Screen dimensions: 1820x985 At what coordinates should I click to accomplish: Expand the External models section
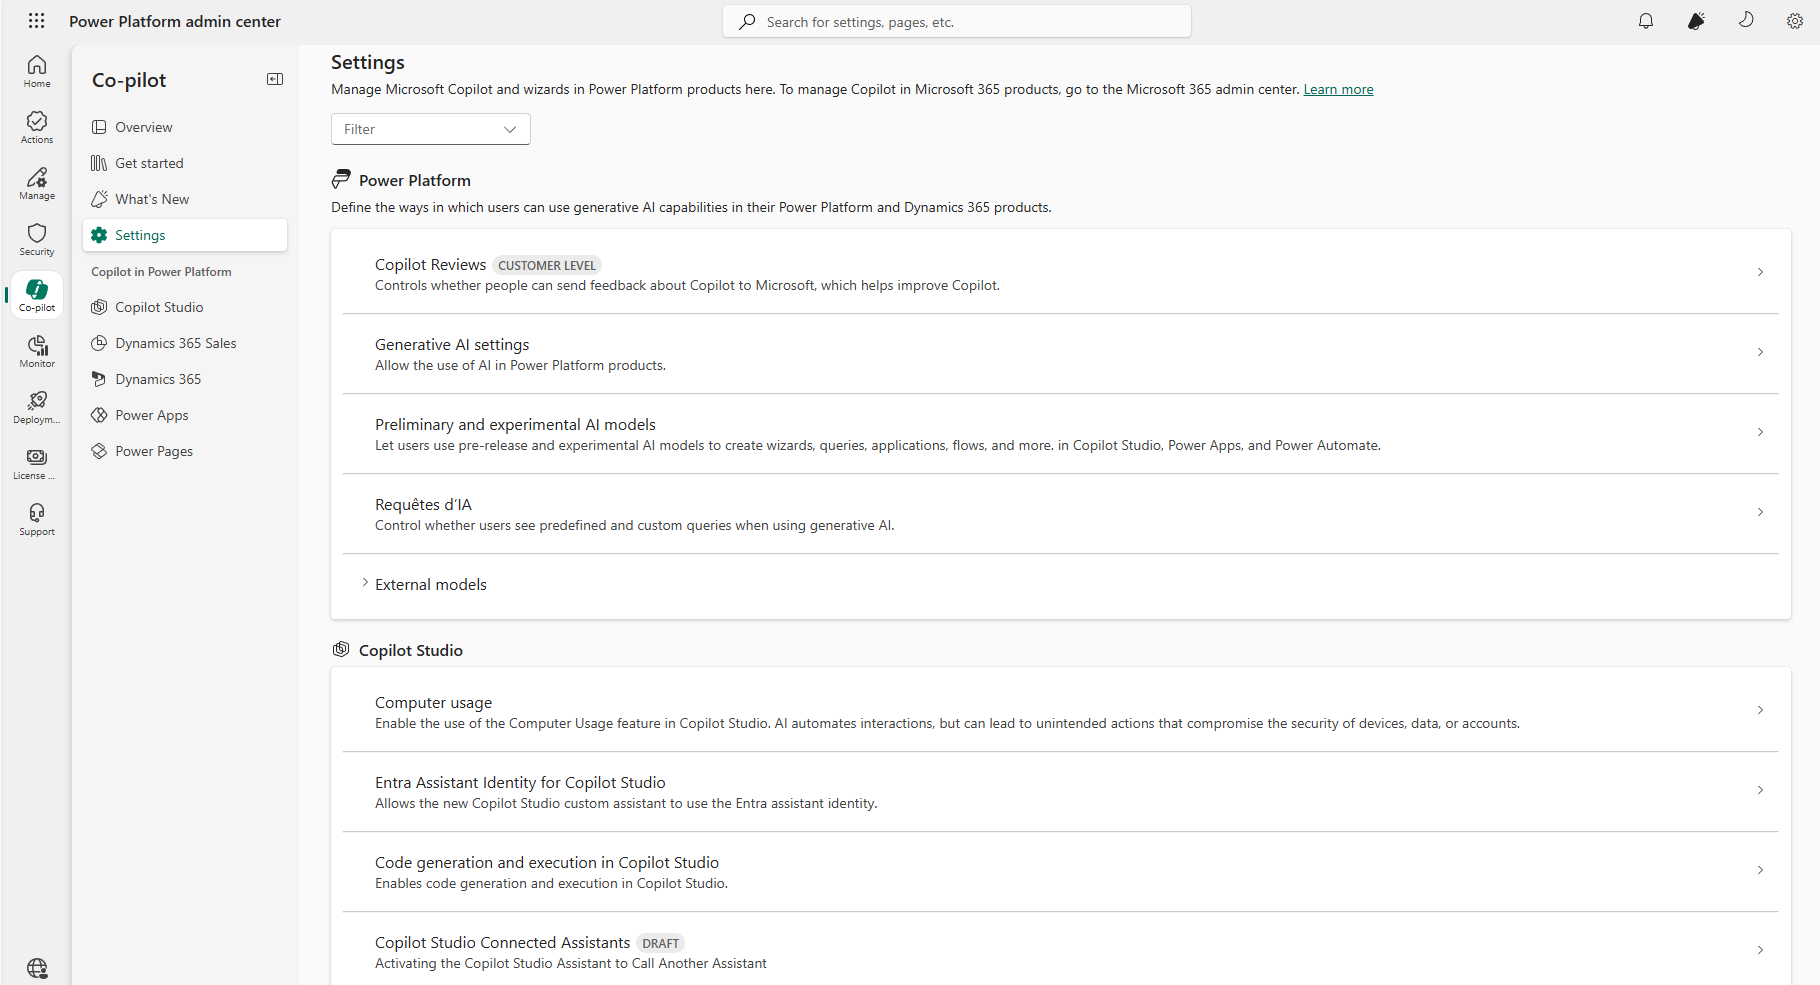pyautogui.click(x=365, y=583)
